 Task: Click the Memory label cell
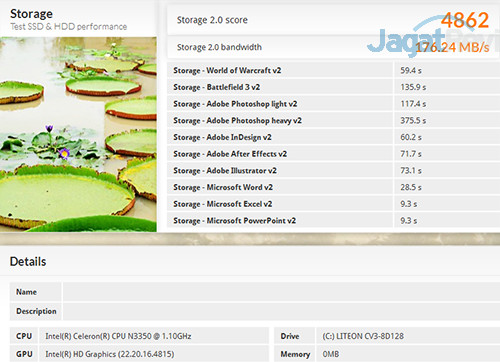pyautogui.click(x=294, y=354)
